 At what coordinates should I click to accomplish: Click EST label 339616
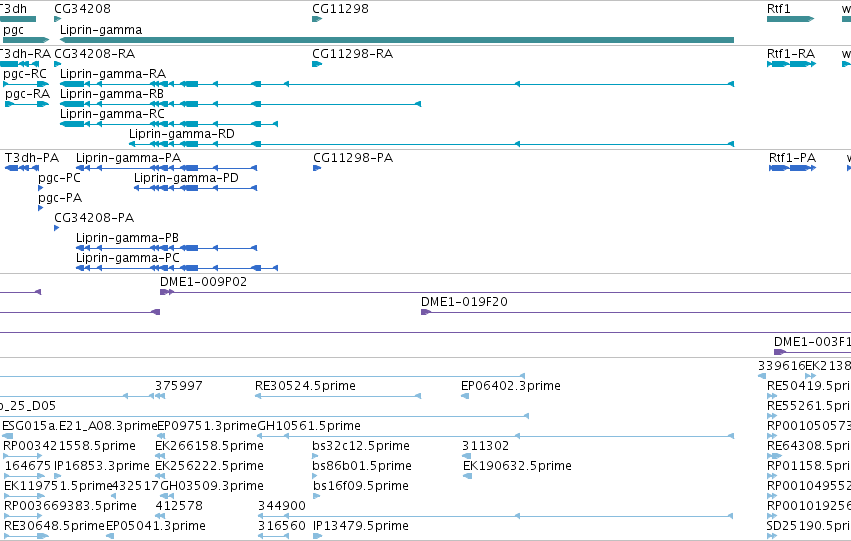[781, 366]
